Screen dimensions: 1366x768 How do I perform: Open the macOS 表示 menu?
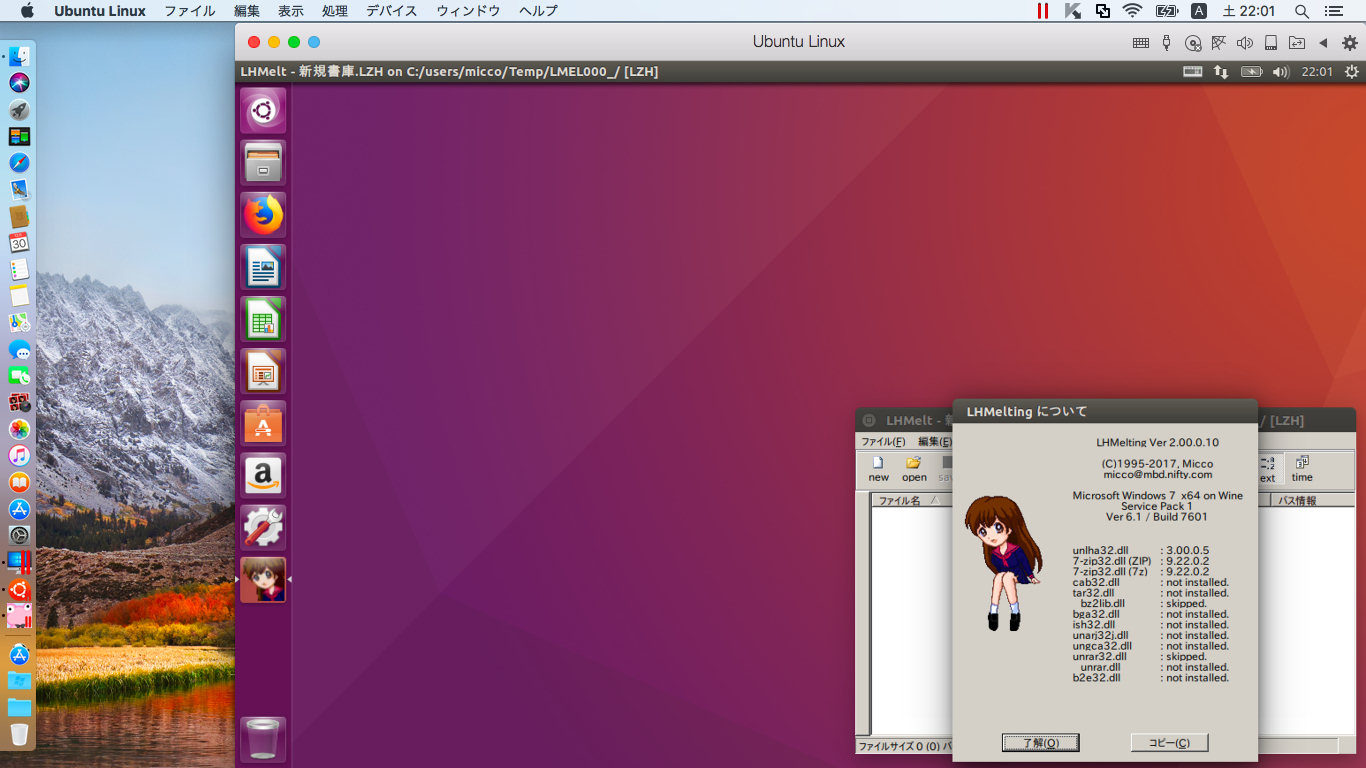[x=291, y=11]
